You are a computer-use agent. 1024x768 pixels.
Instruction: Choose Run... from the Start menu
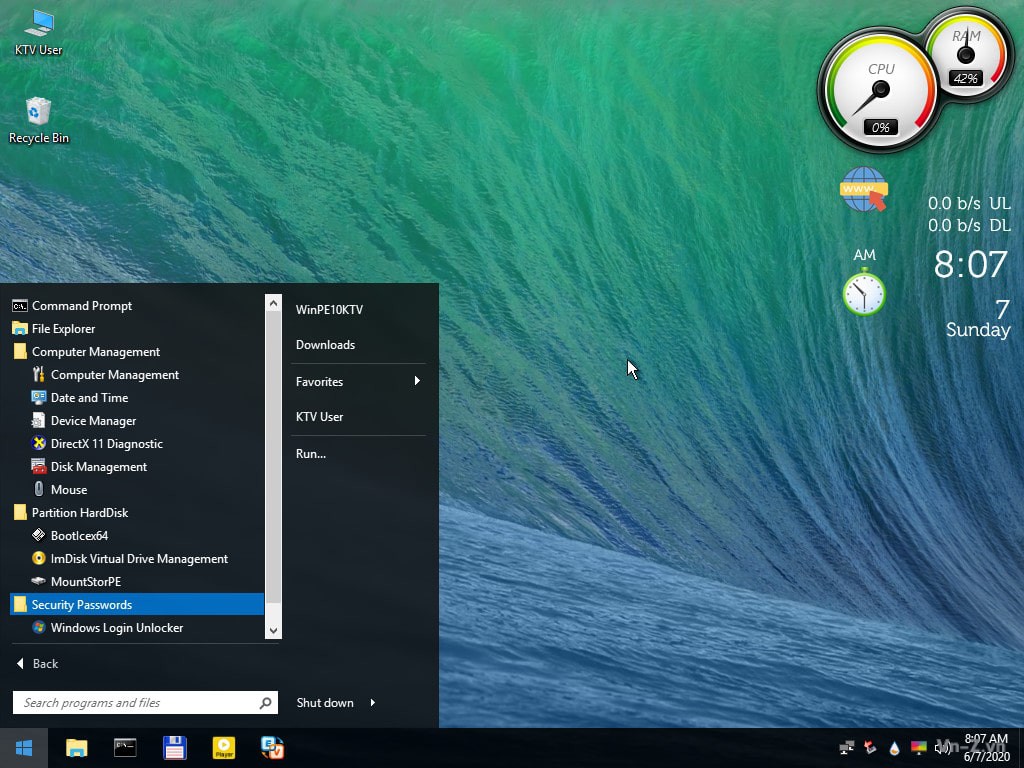(311, 454)
